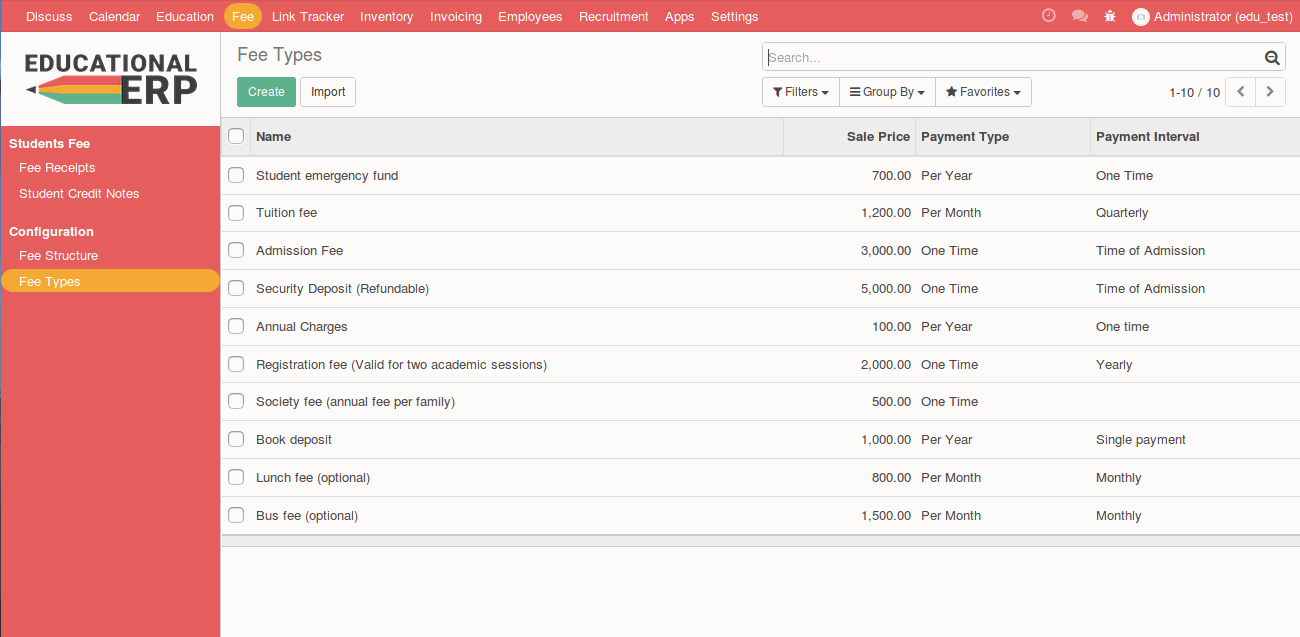Click the Import button
Image resolution: width=1300 pixels, height=637 pixels.
tap(328, 92)
